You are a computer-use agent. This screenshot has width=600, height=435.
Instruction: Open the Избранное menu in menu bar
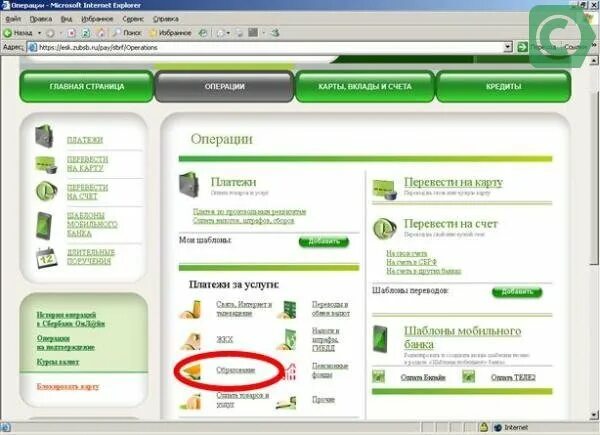[97, 19]
